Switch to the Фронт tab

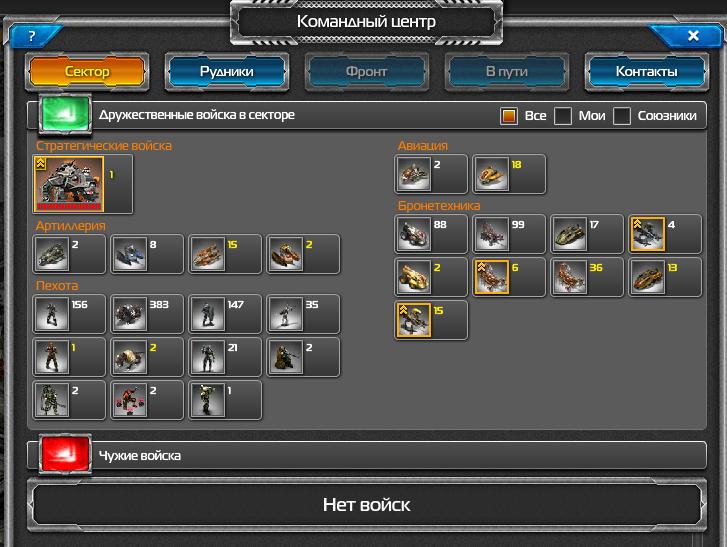click(x=366, y=71)
